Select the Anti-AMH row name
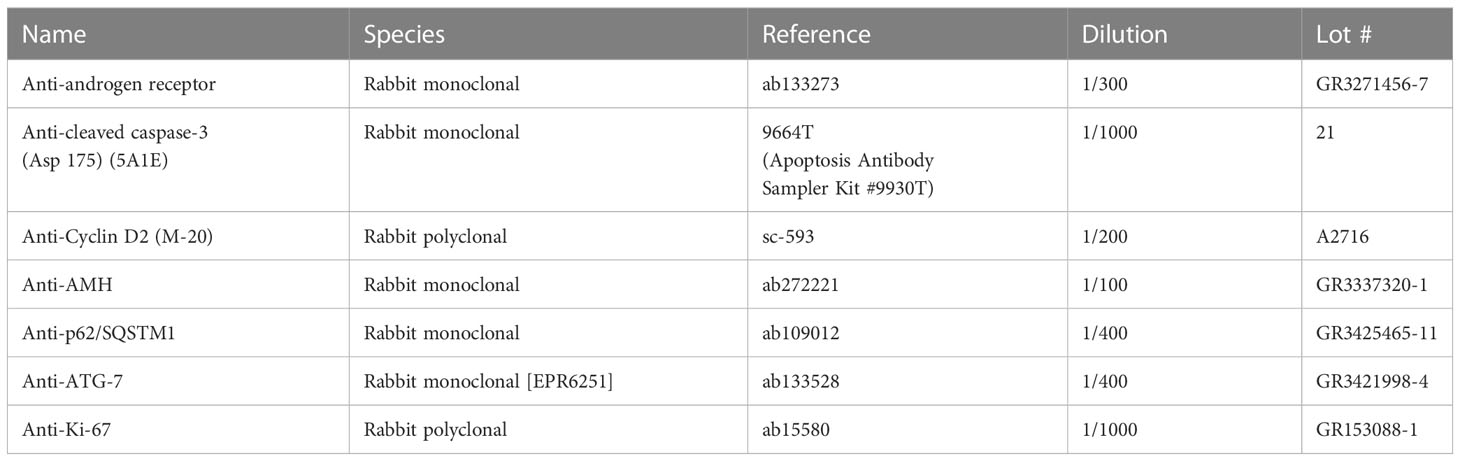Viewport: 1460px width, 461px height. 59,285
